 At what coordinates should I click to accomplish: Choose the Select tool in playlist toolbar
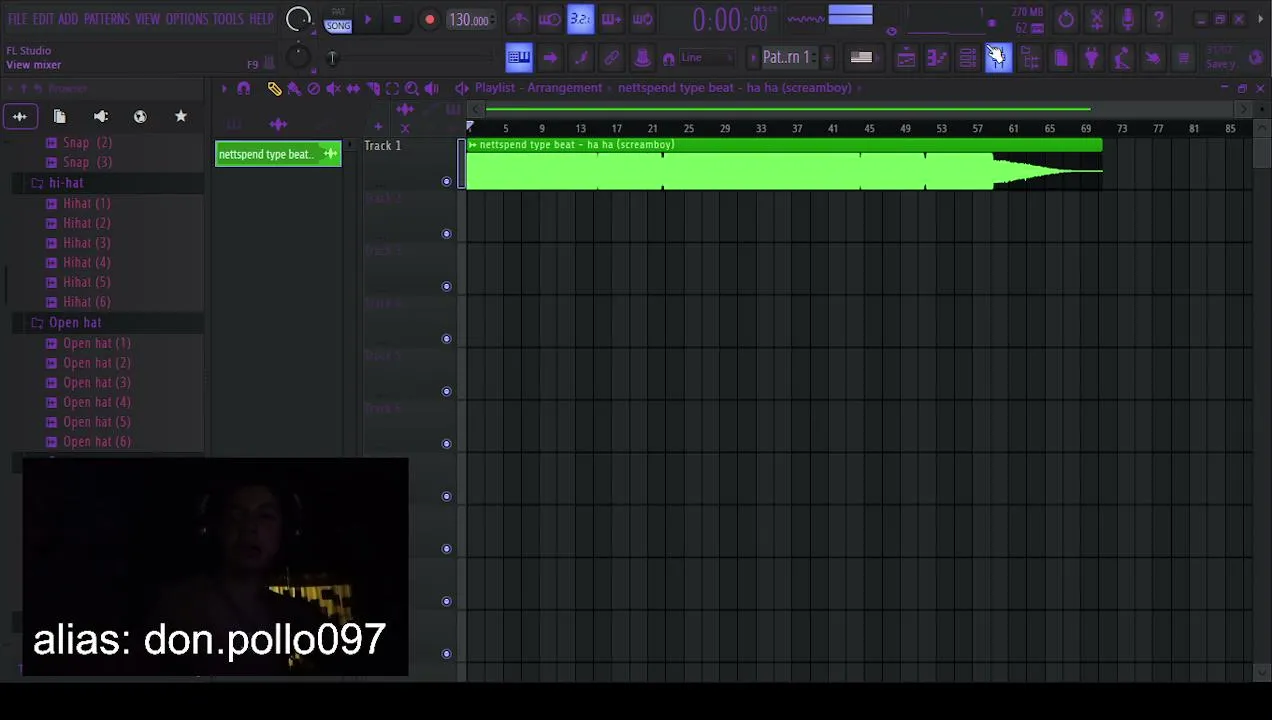(x=392, y=88)
